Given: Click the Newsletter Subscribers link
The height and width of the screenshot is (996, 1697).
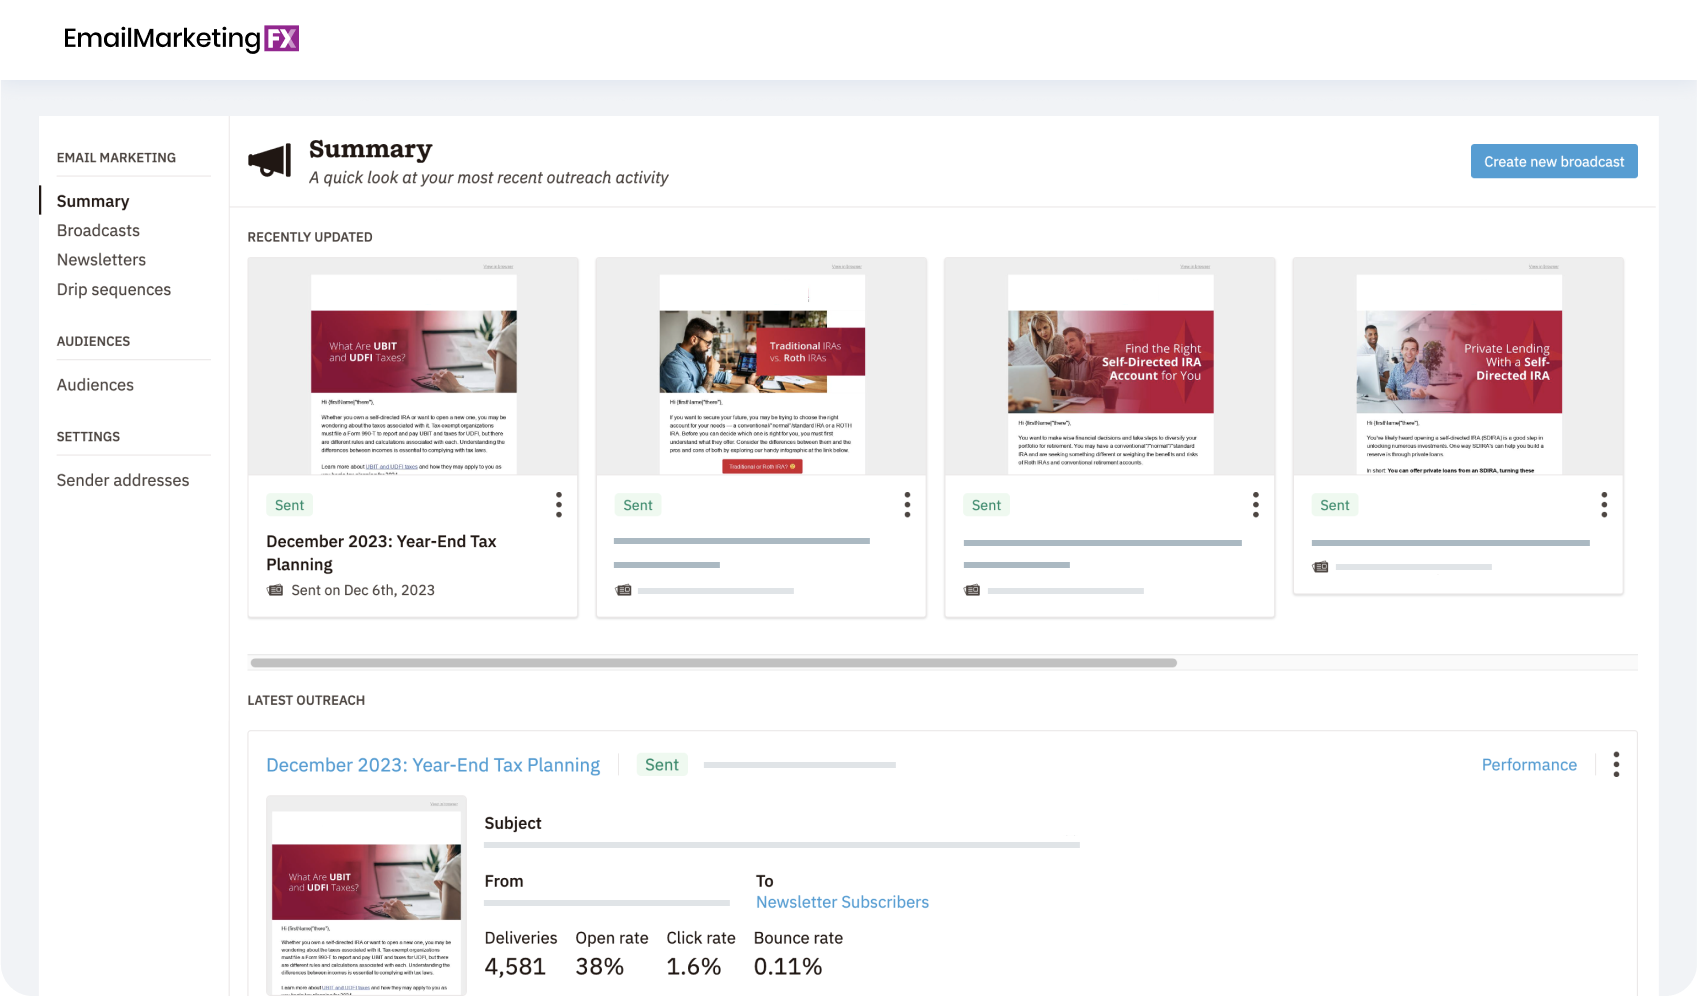Looking at the screenshot, I should point(842,902).
